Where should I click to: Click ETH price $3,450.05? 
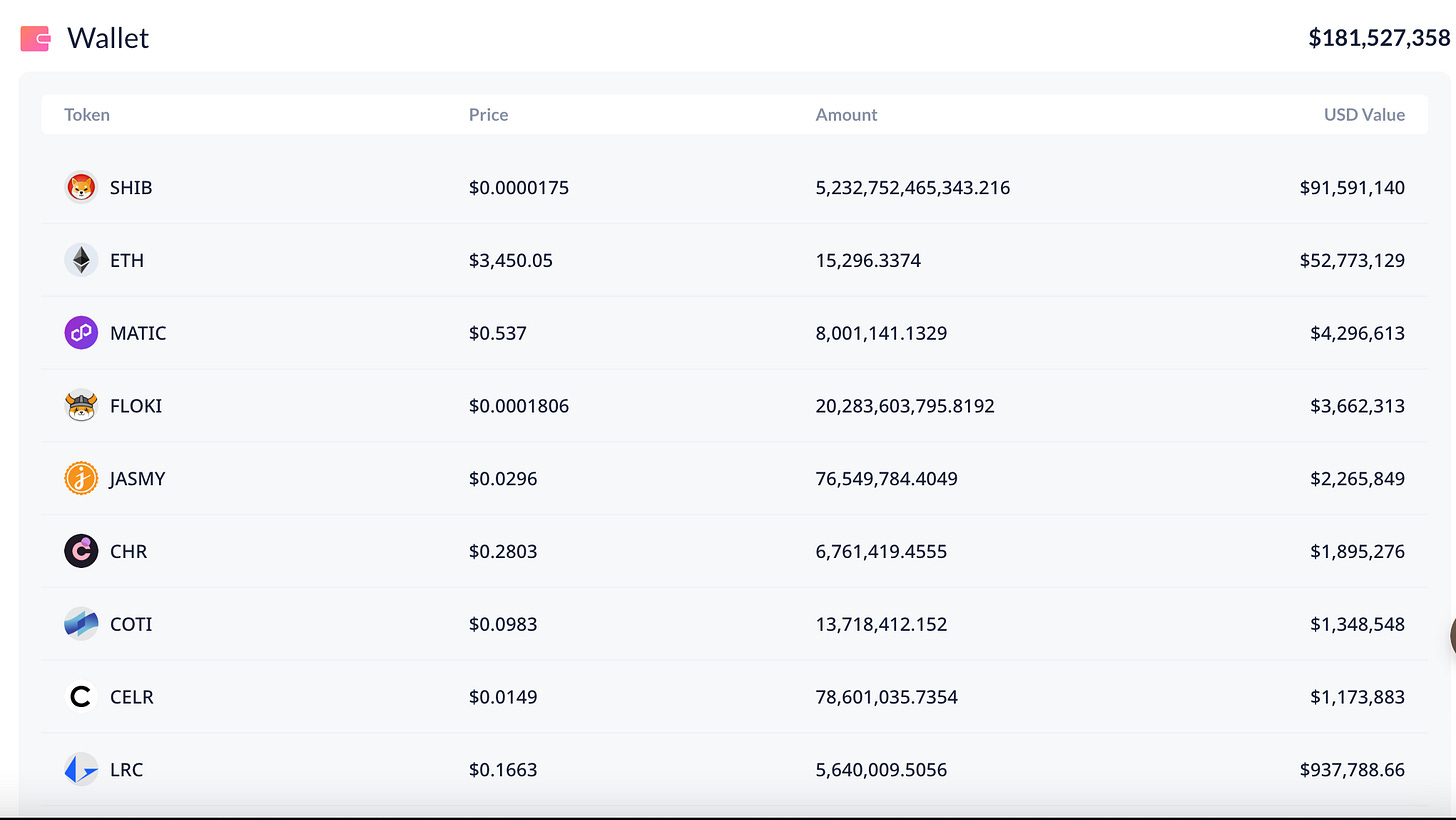point(511,260)
